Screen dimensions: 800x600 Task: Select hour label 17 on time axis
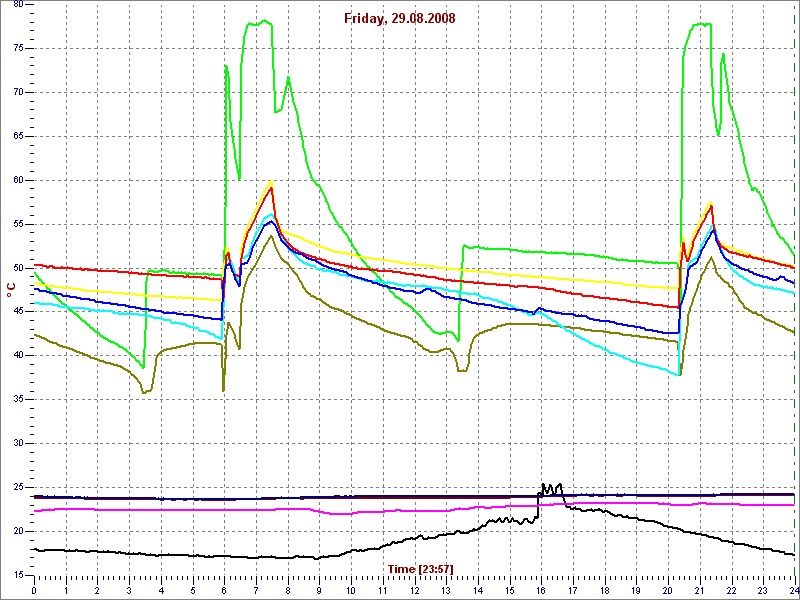point(573,592)
